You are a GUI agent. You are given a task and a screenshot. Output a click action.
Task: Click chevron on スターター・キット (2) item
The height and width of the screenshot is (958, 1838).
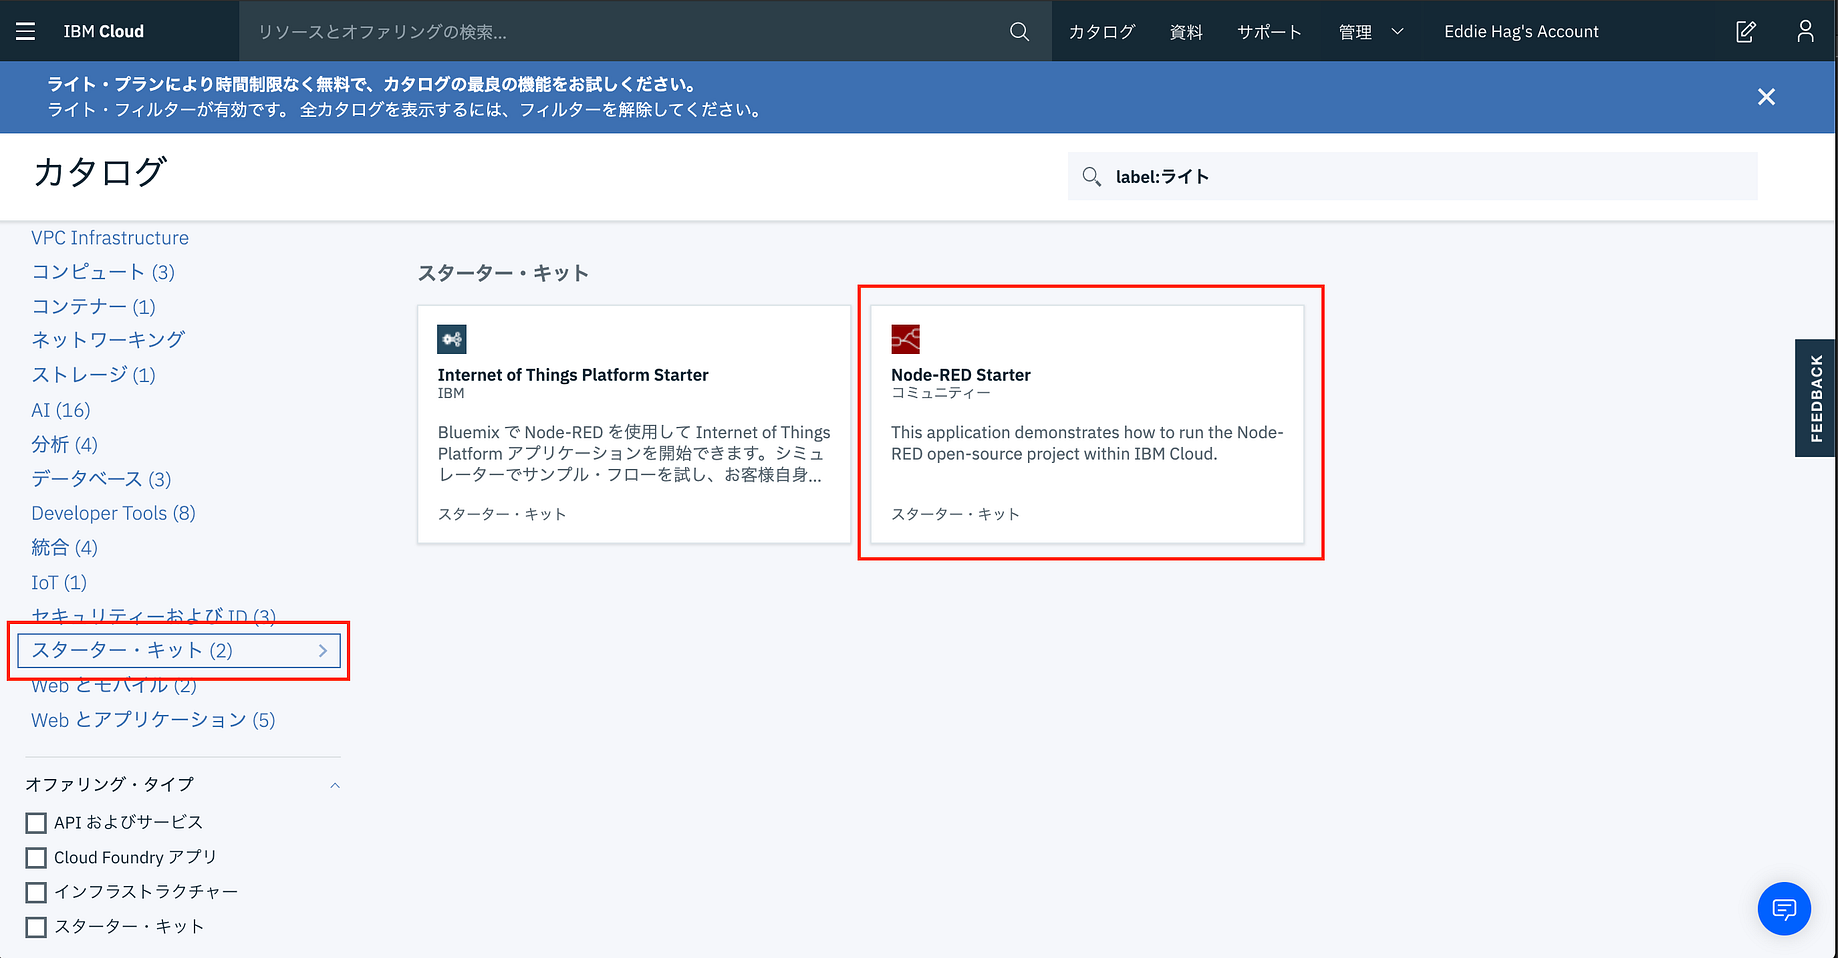[x=323, y=651]
